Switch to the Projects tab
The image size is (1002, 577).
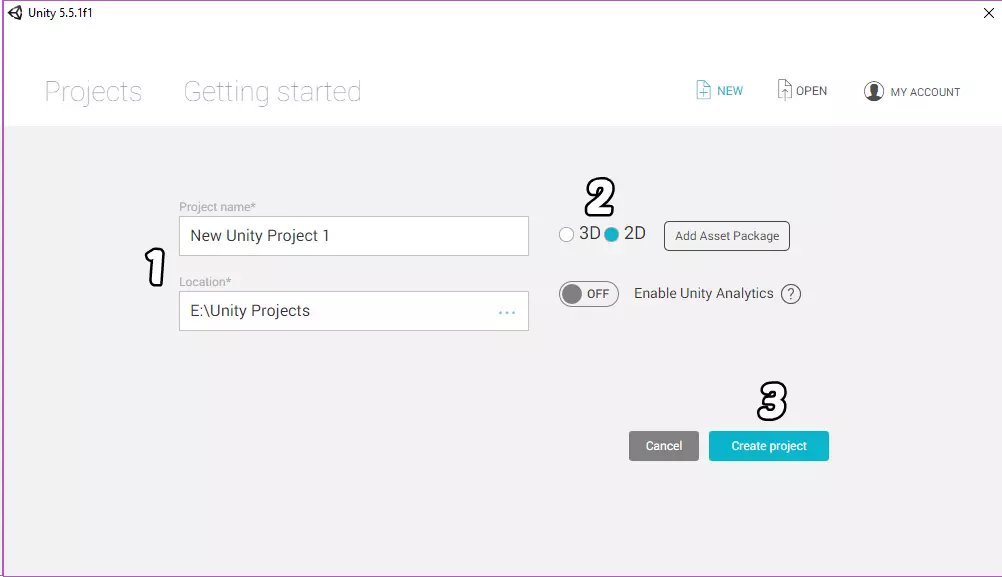(x=93, y=92)
